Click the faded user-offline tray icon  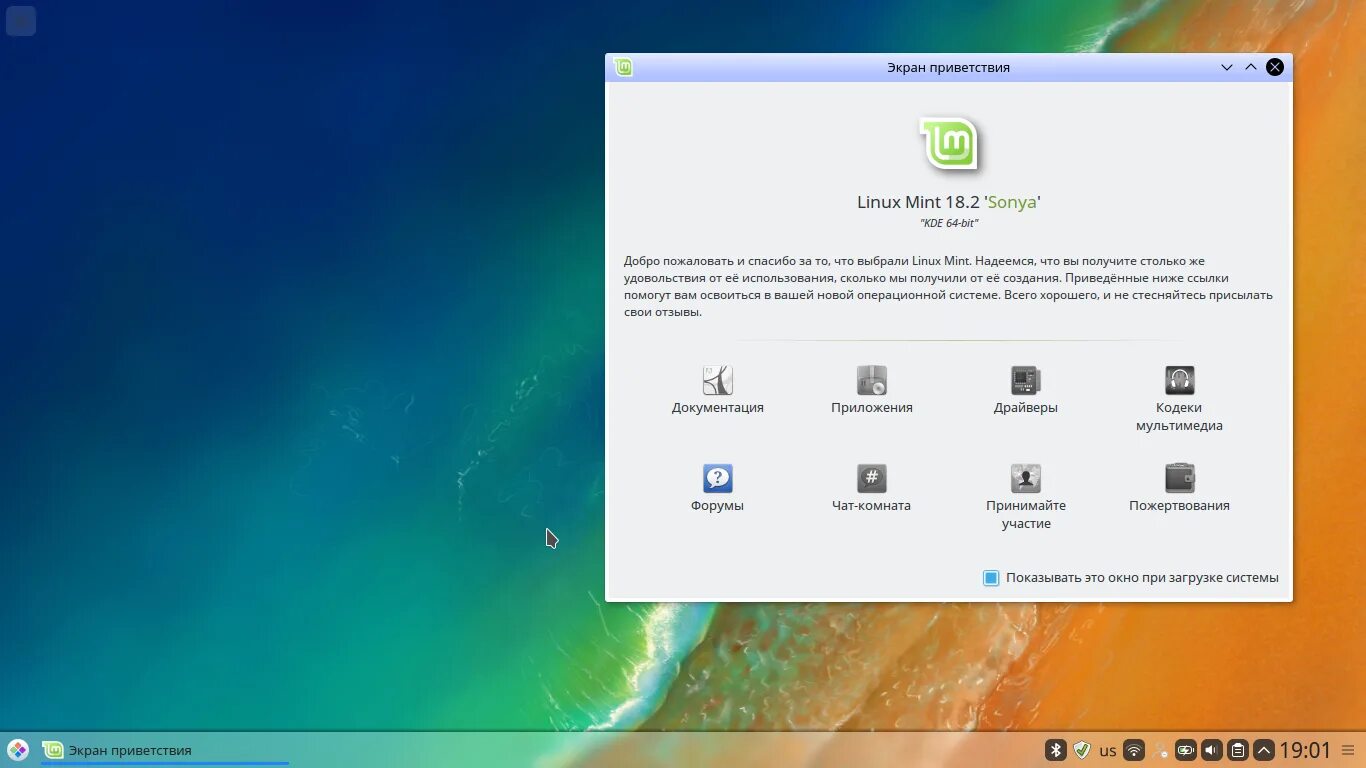pos(1160,750)
